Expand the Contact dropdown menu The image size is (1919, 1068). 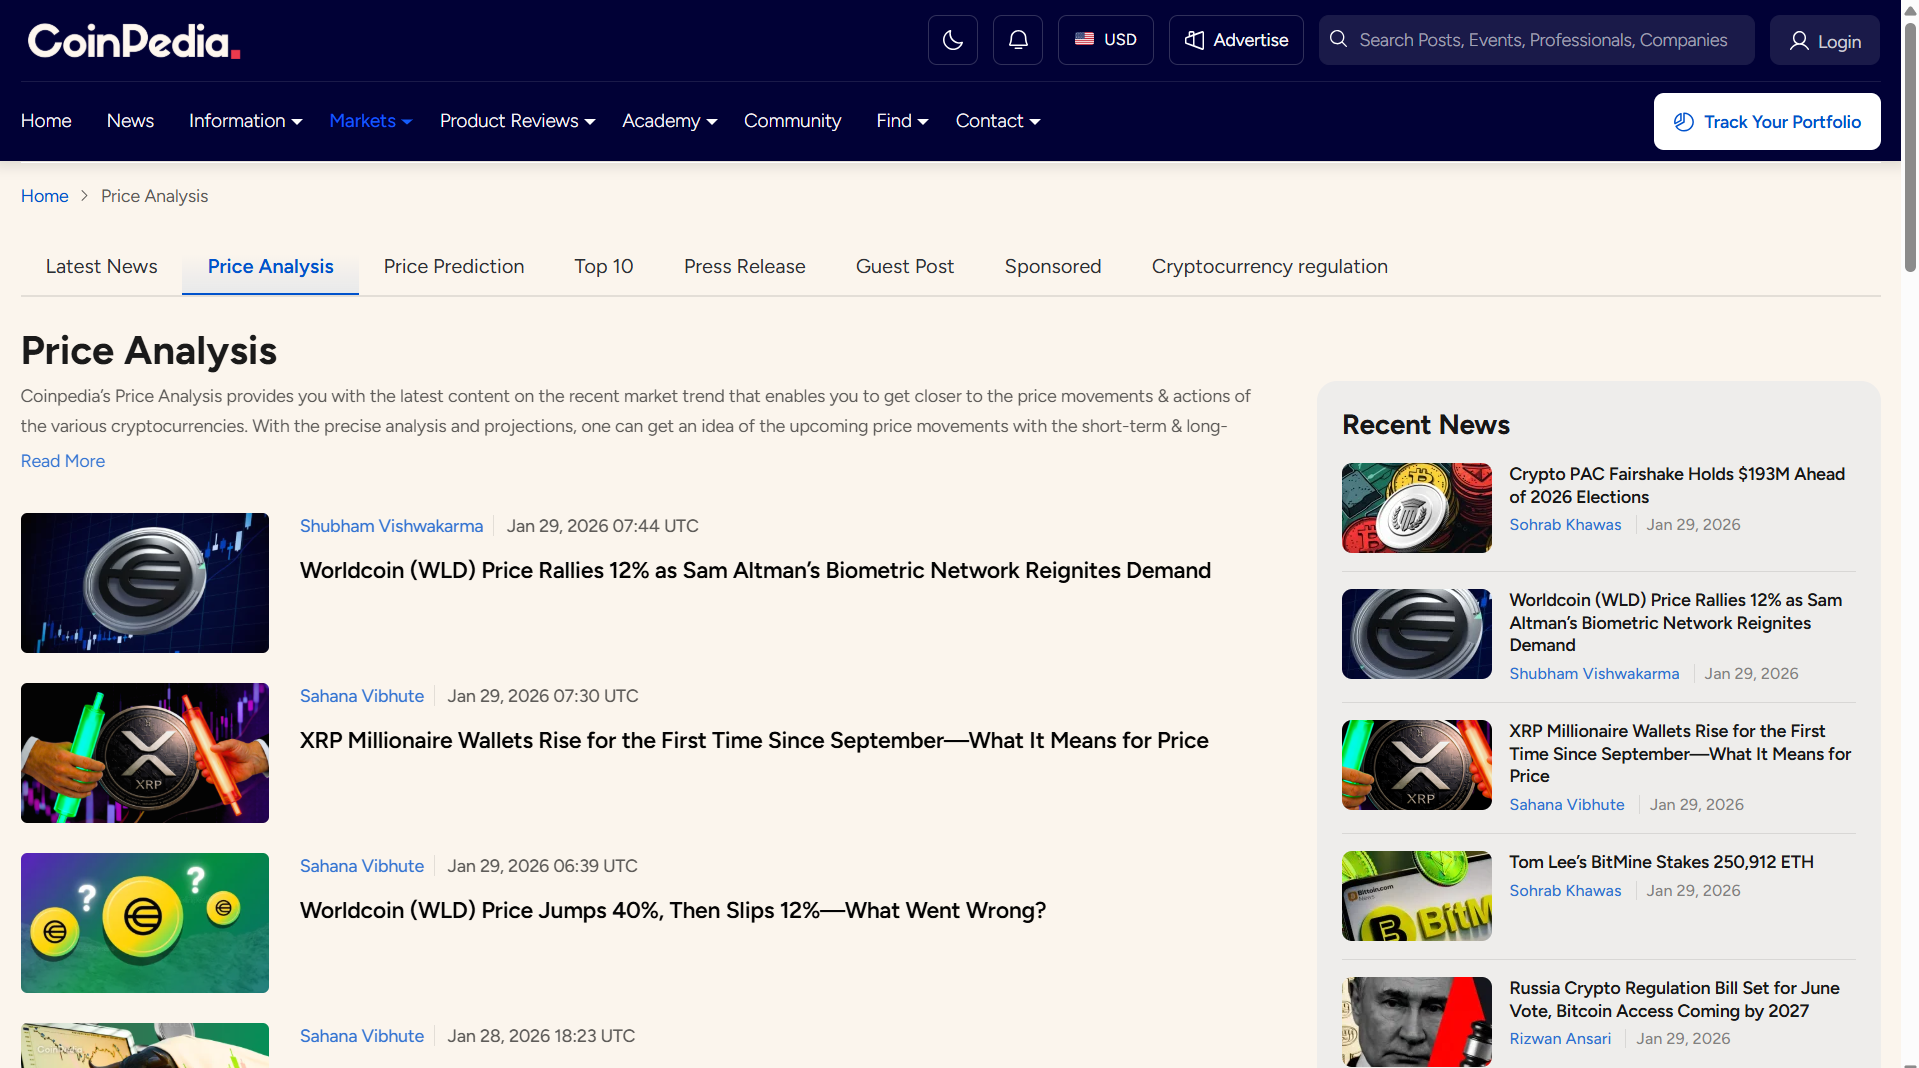pos(998,121)
